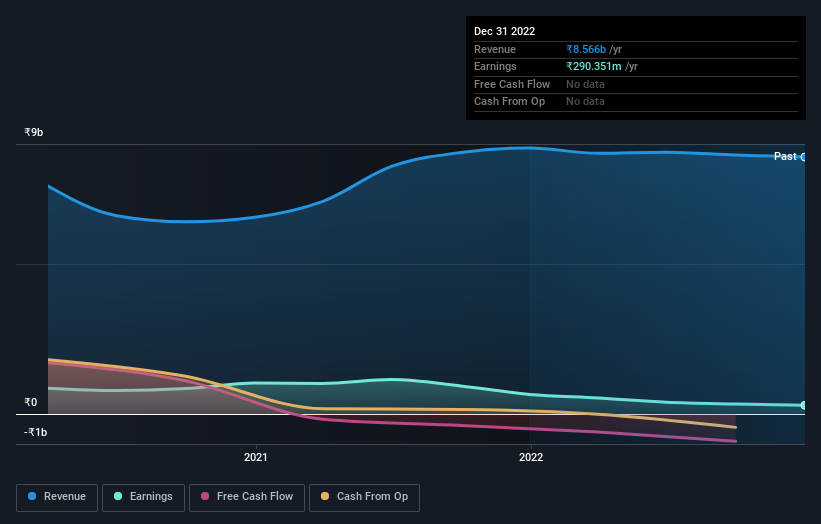Select the 2021 x-axis label

256,457
